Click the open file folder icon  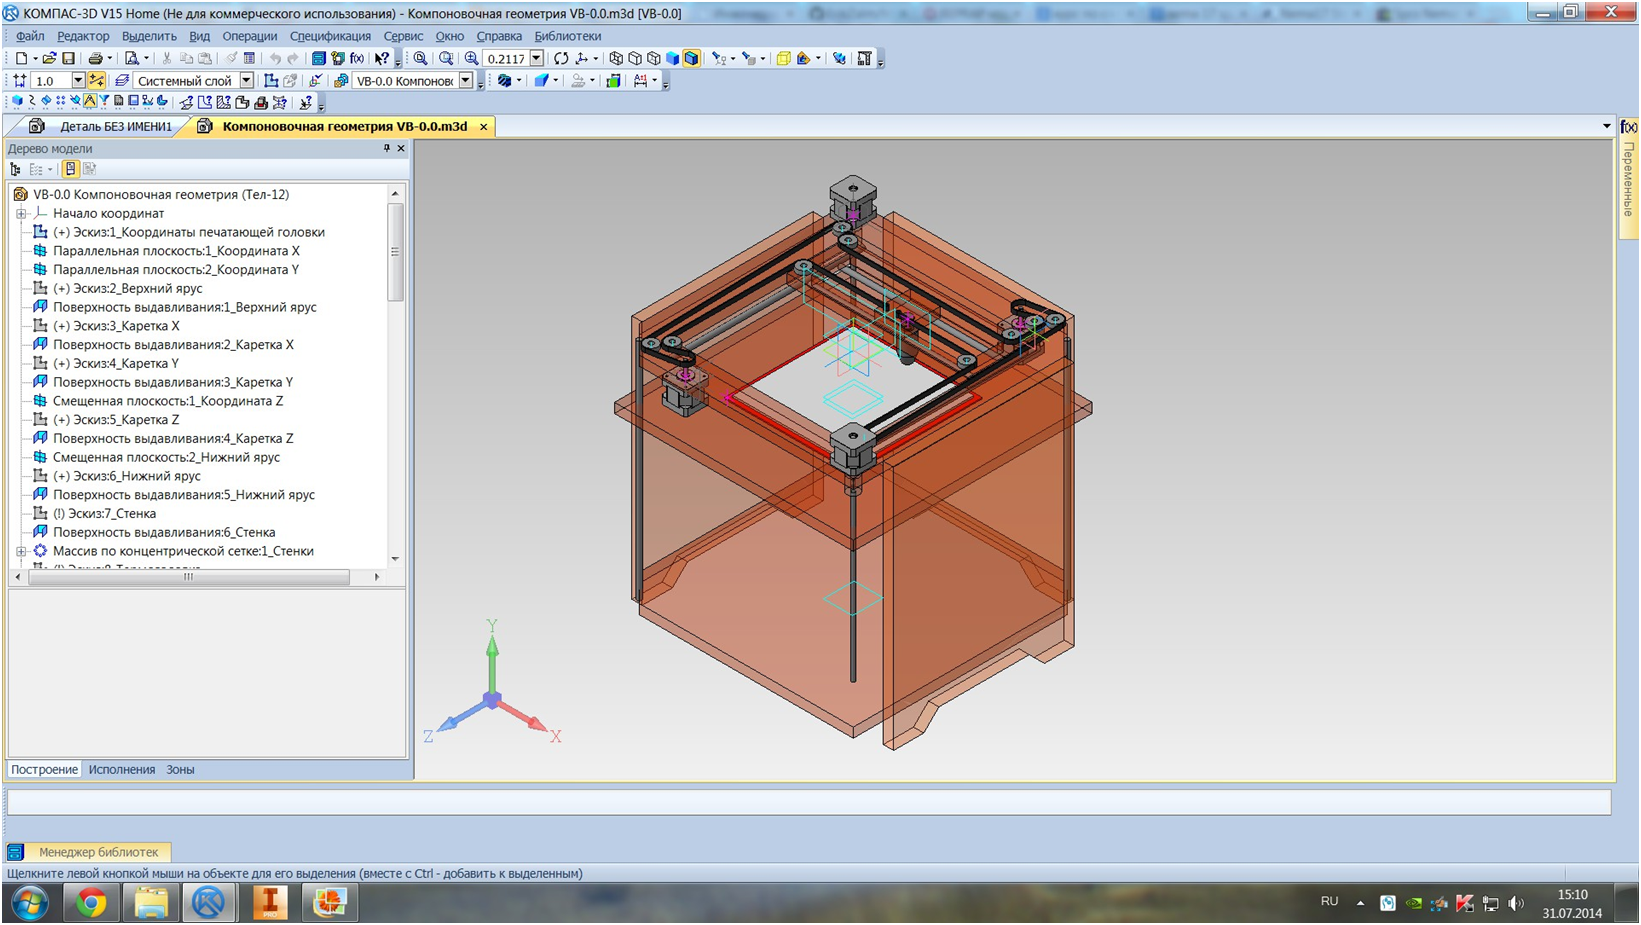pos(48,59)
